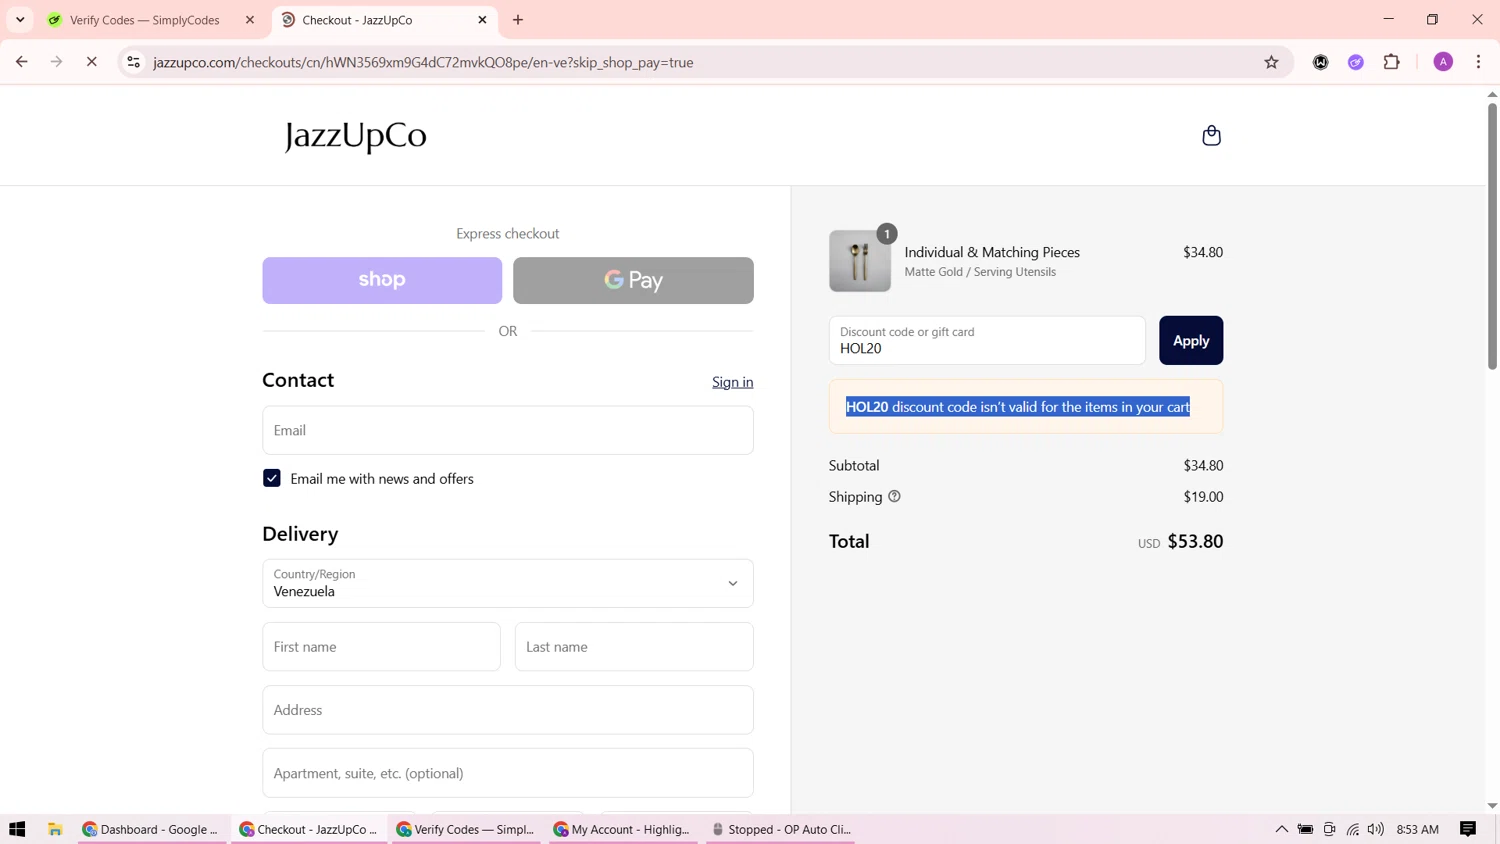
Task: Stop loading the page
Action: [x=91, y=62]
